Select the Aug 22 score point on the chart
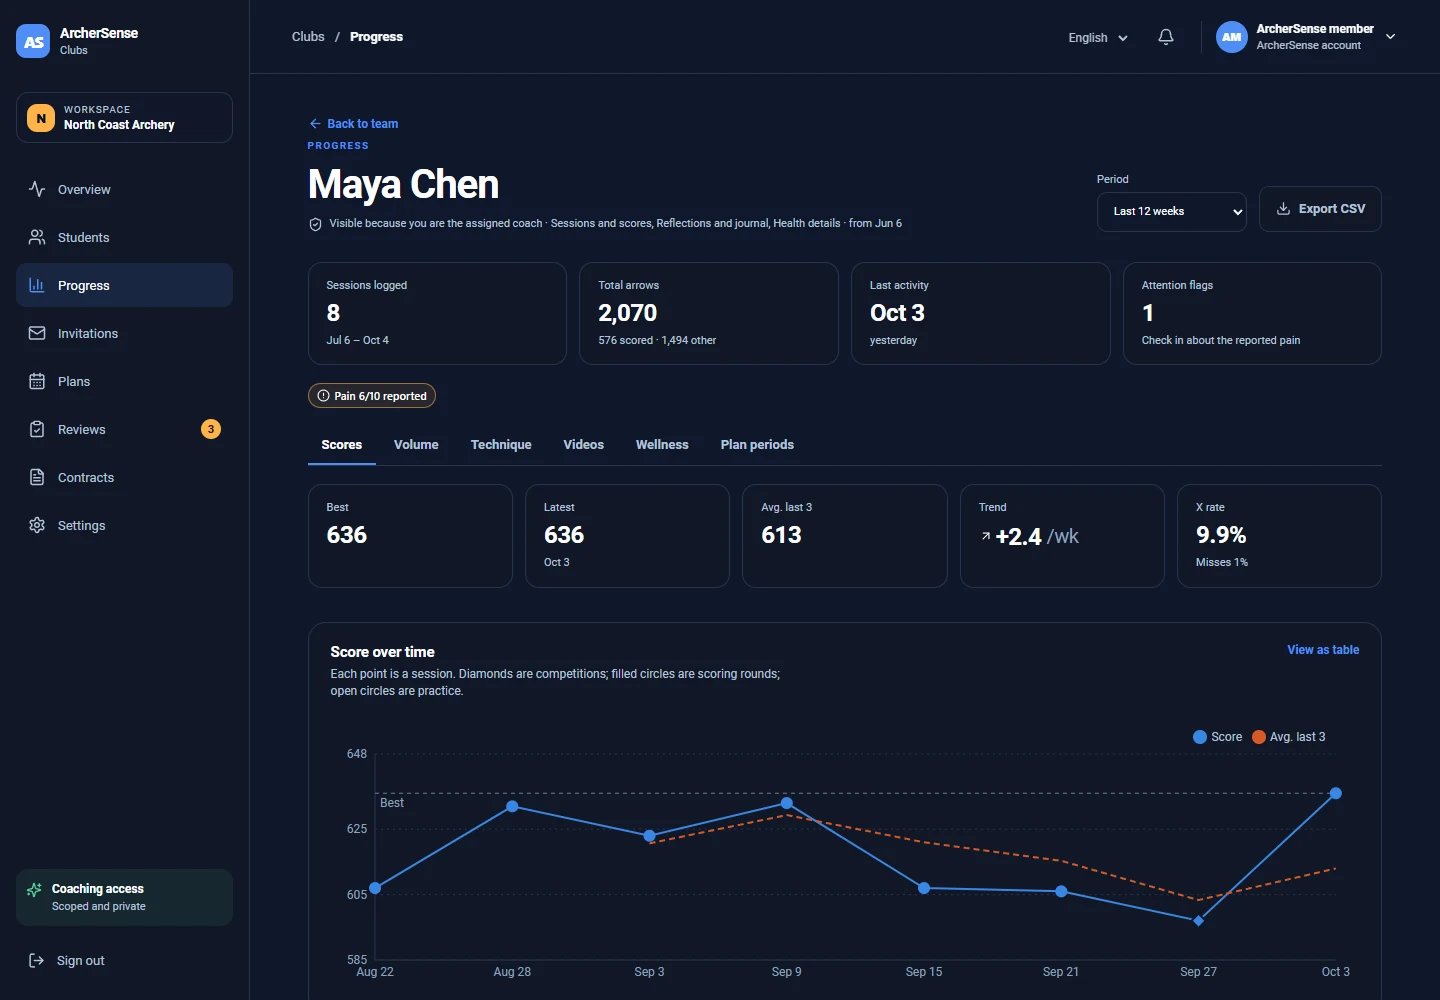Viewport: 1440px width, 1000px height. pyautogui.click(x=375, y=888)
